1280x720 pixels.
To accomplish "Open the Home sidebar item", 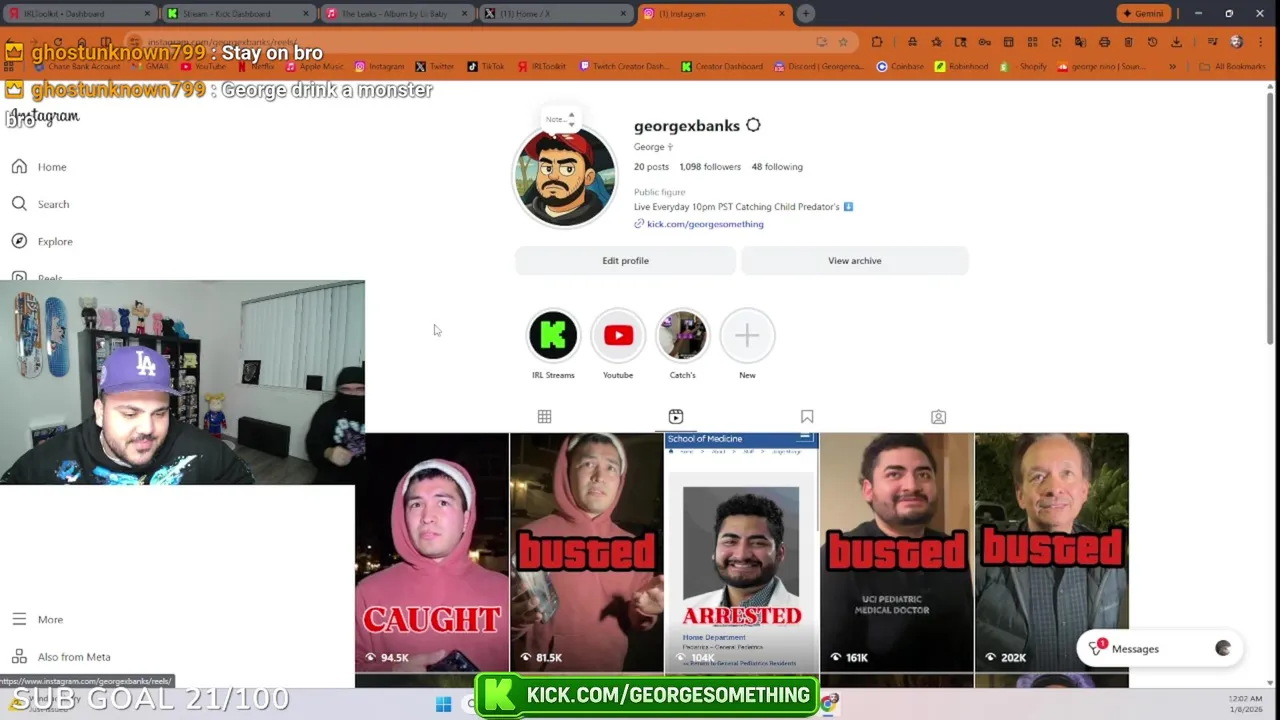I will click(x=40, y=167).
